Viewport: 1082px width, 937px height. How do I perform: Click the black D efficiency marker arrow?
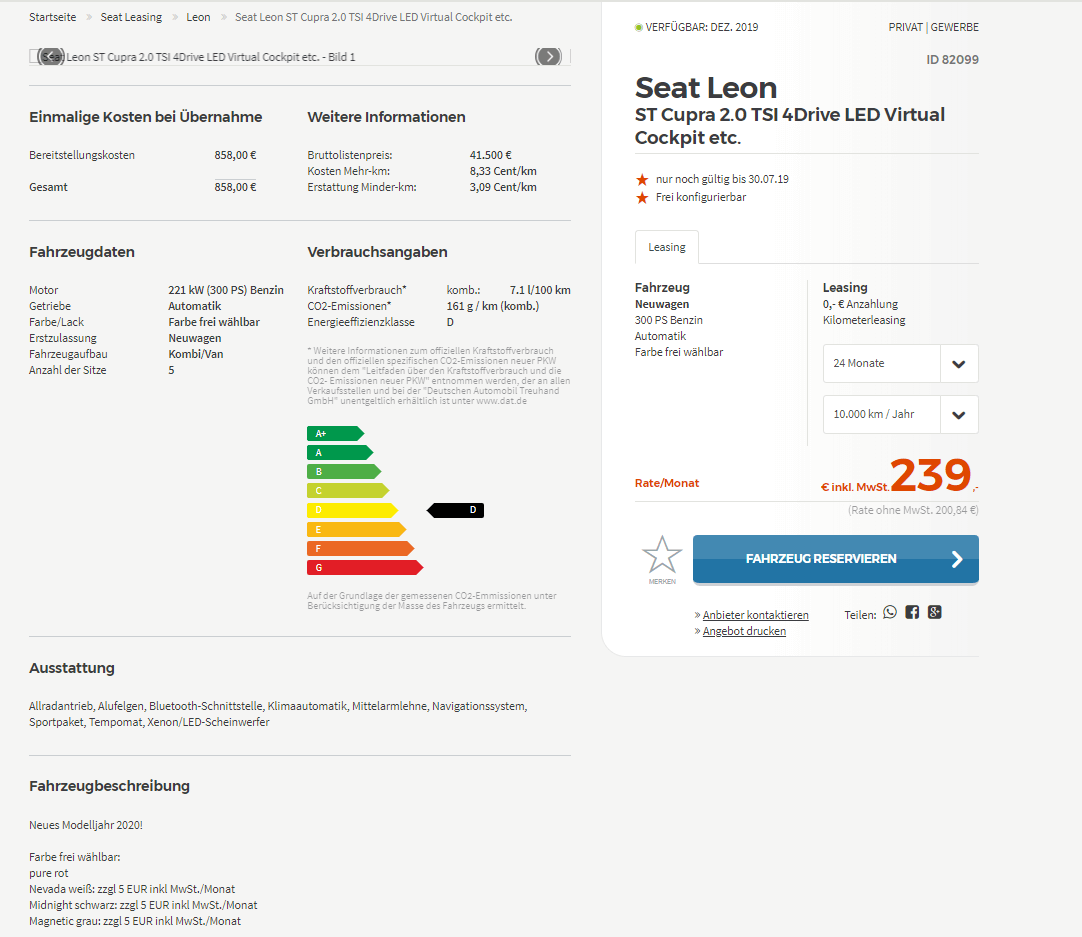455,510
